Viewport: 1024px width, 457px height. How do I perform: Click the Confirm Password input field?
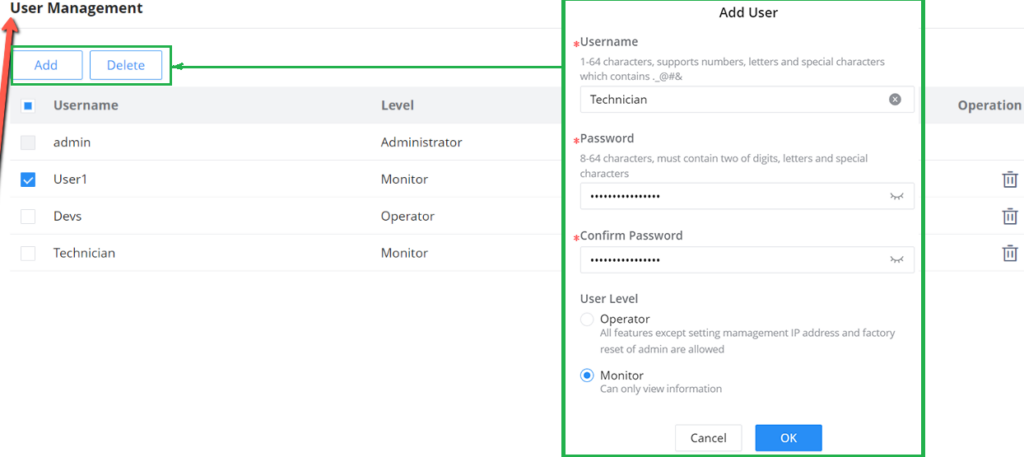point(746,260)
